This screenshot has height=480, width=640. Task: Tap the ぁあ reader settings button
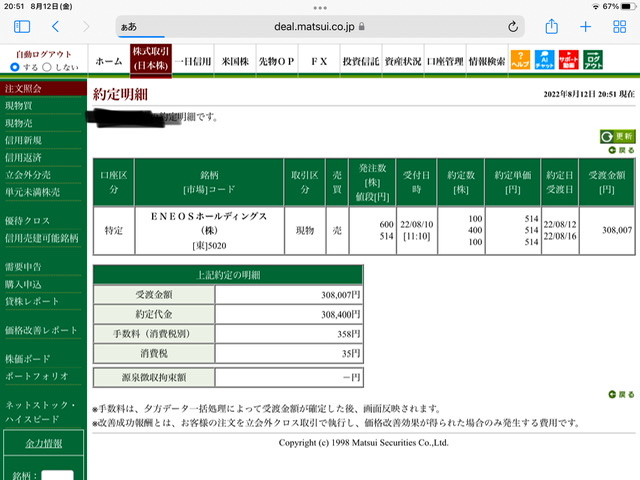[x=129, y=27]
